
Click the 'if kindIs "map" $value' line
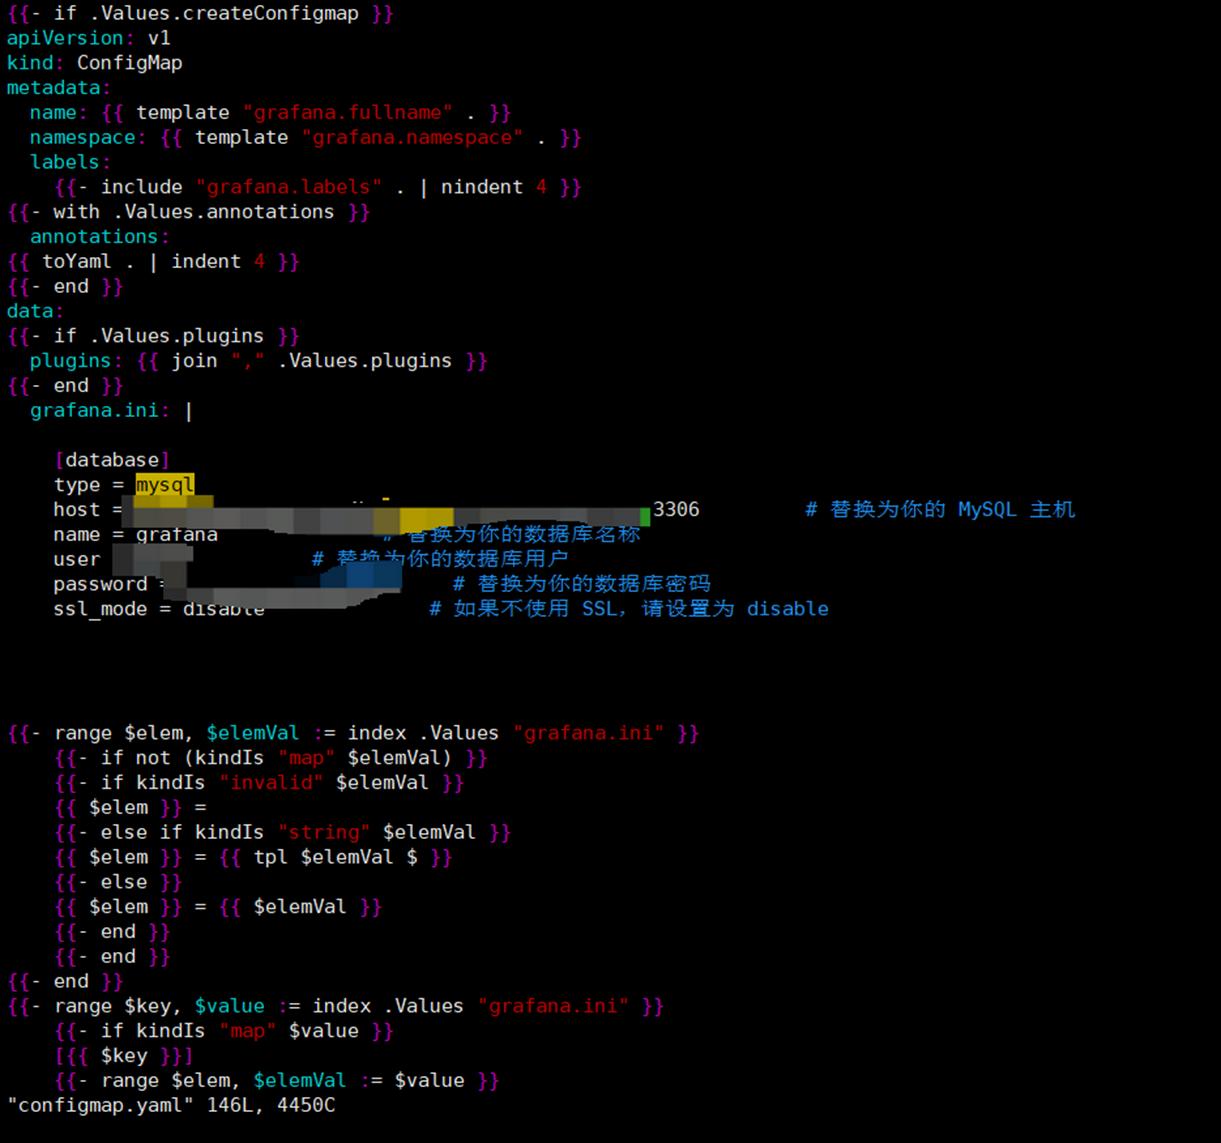pyautogui.click(x=224, y=1031)
